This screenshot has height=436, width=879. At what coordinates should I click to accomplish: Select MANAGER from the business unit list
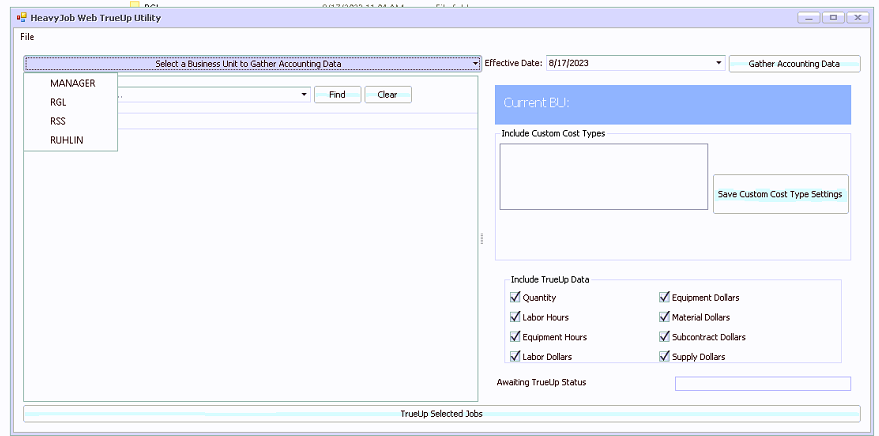[72, 83]
